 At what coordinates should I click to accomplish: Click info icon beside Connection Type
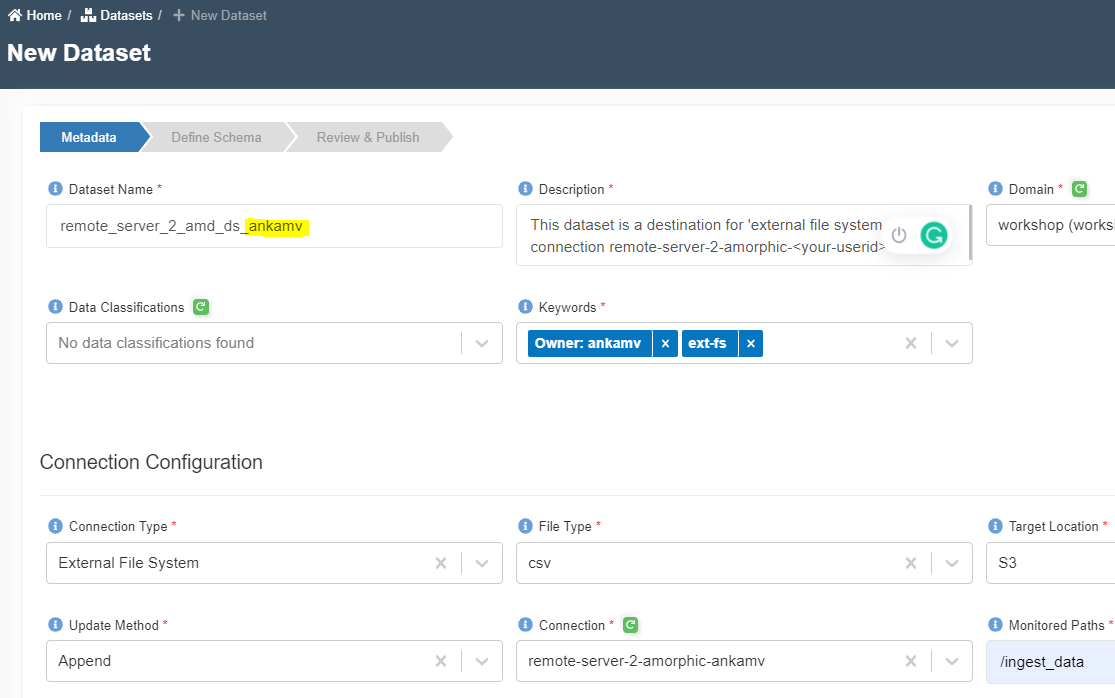[55, 525]
